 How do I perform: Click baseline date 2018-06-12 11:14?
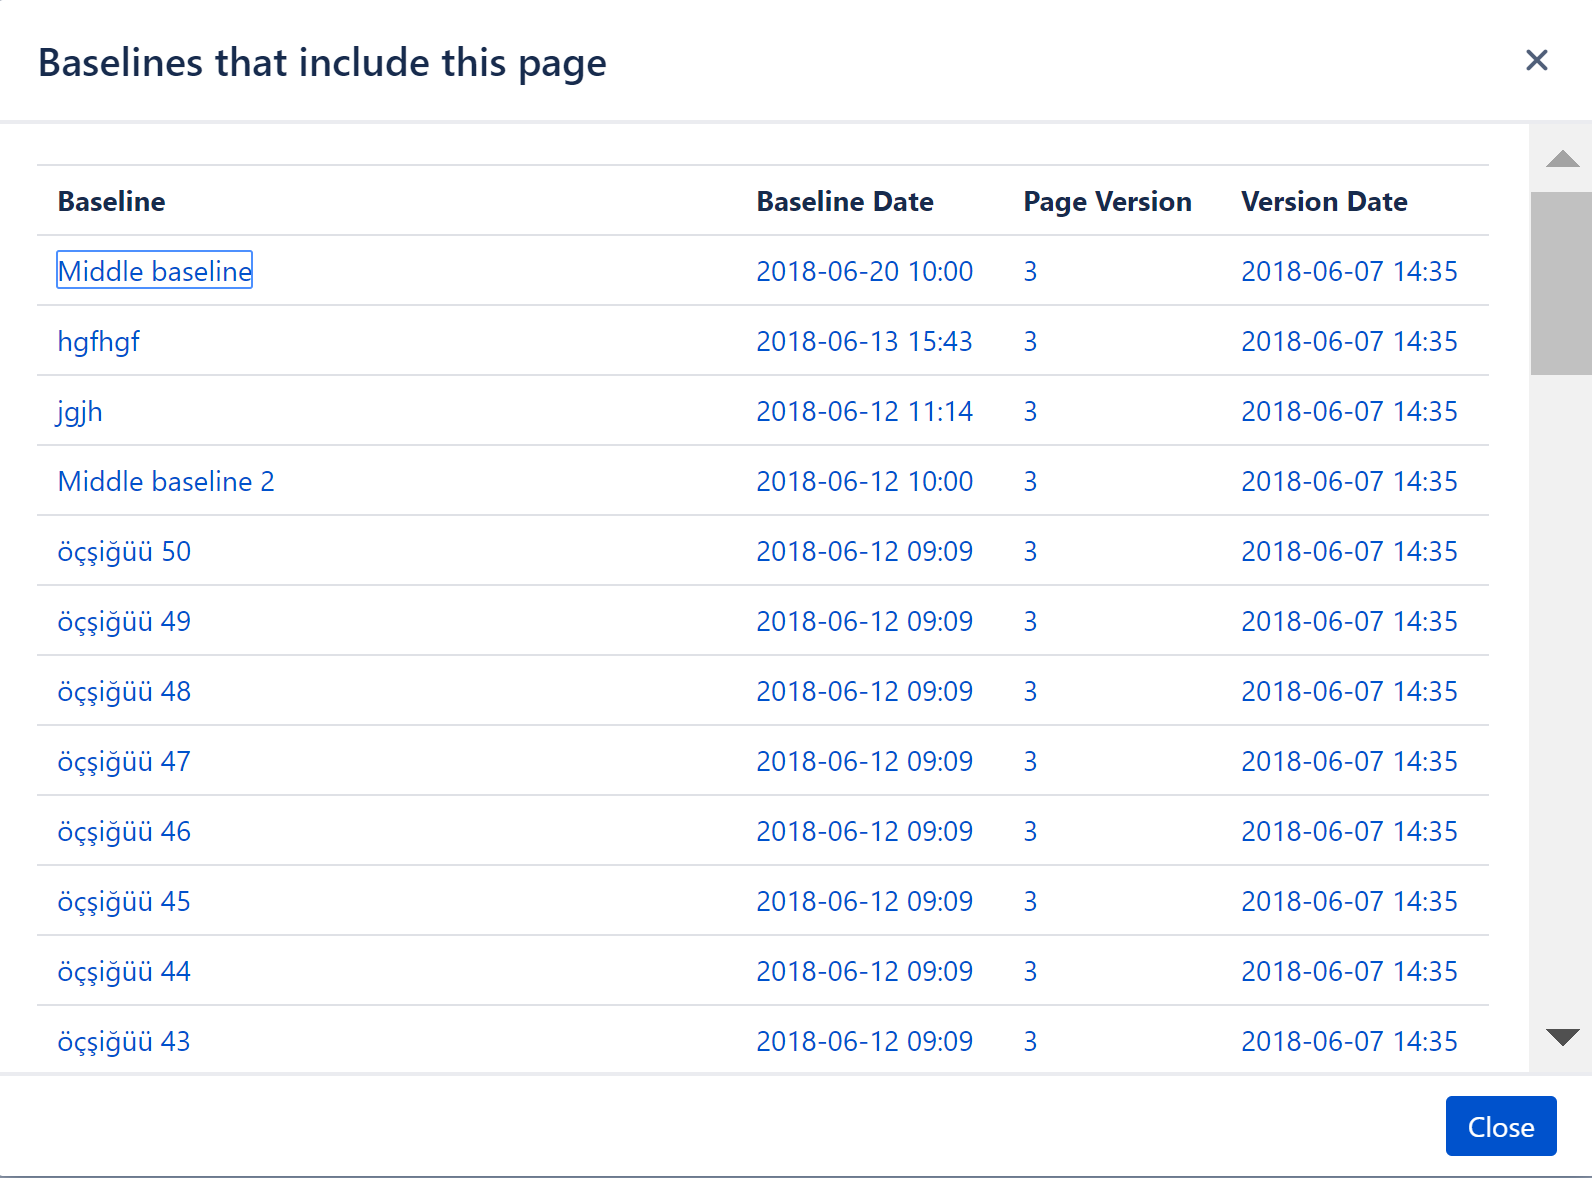(864, 411)
